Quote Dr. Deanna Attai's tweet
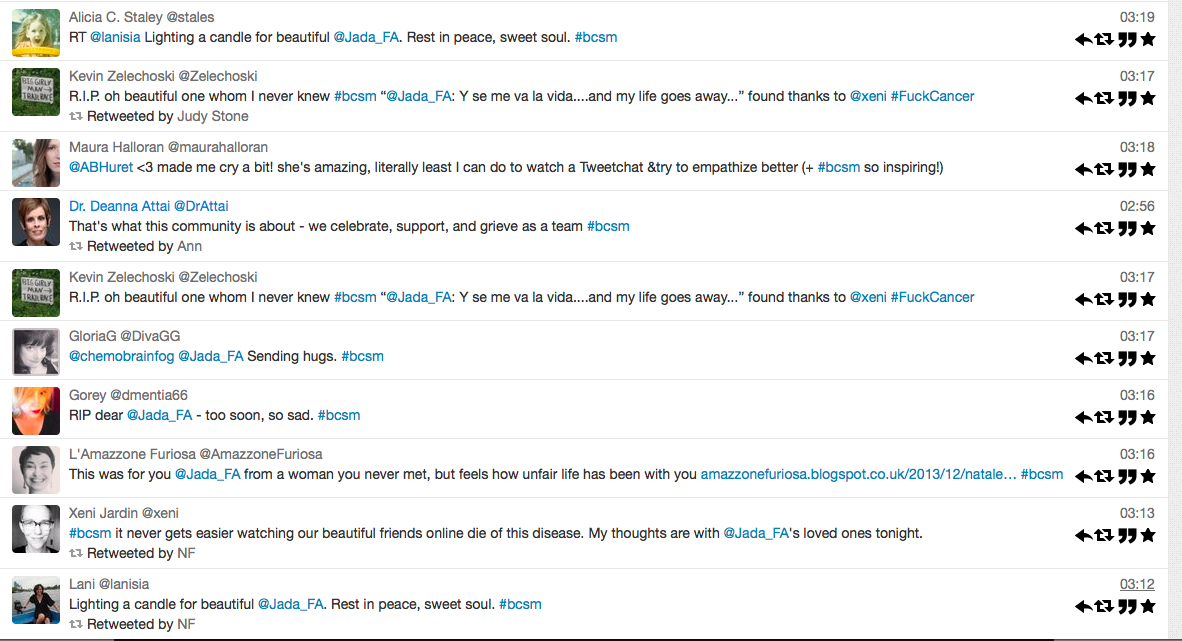The width and height of the screenshot is (1182, 641). (x=1127, y=228)
